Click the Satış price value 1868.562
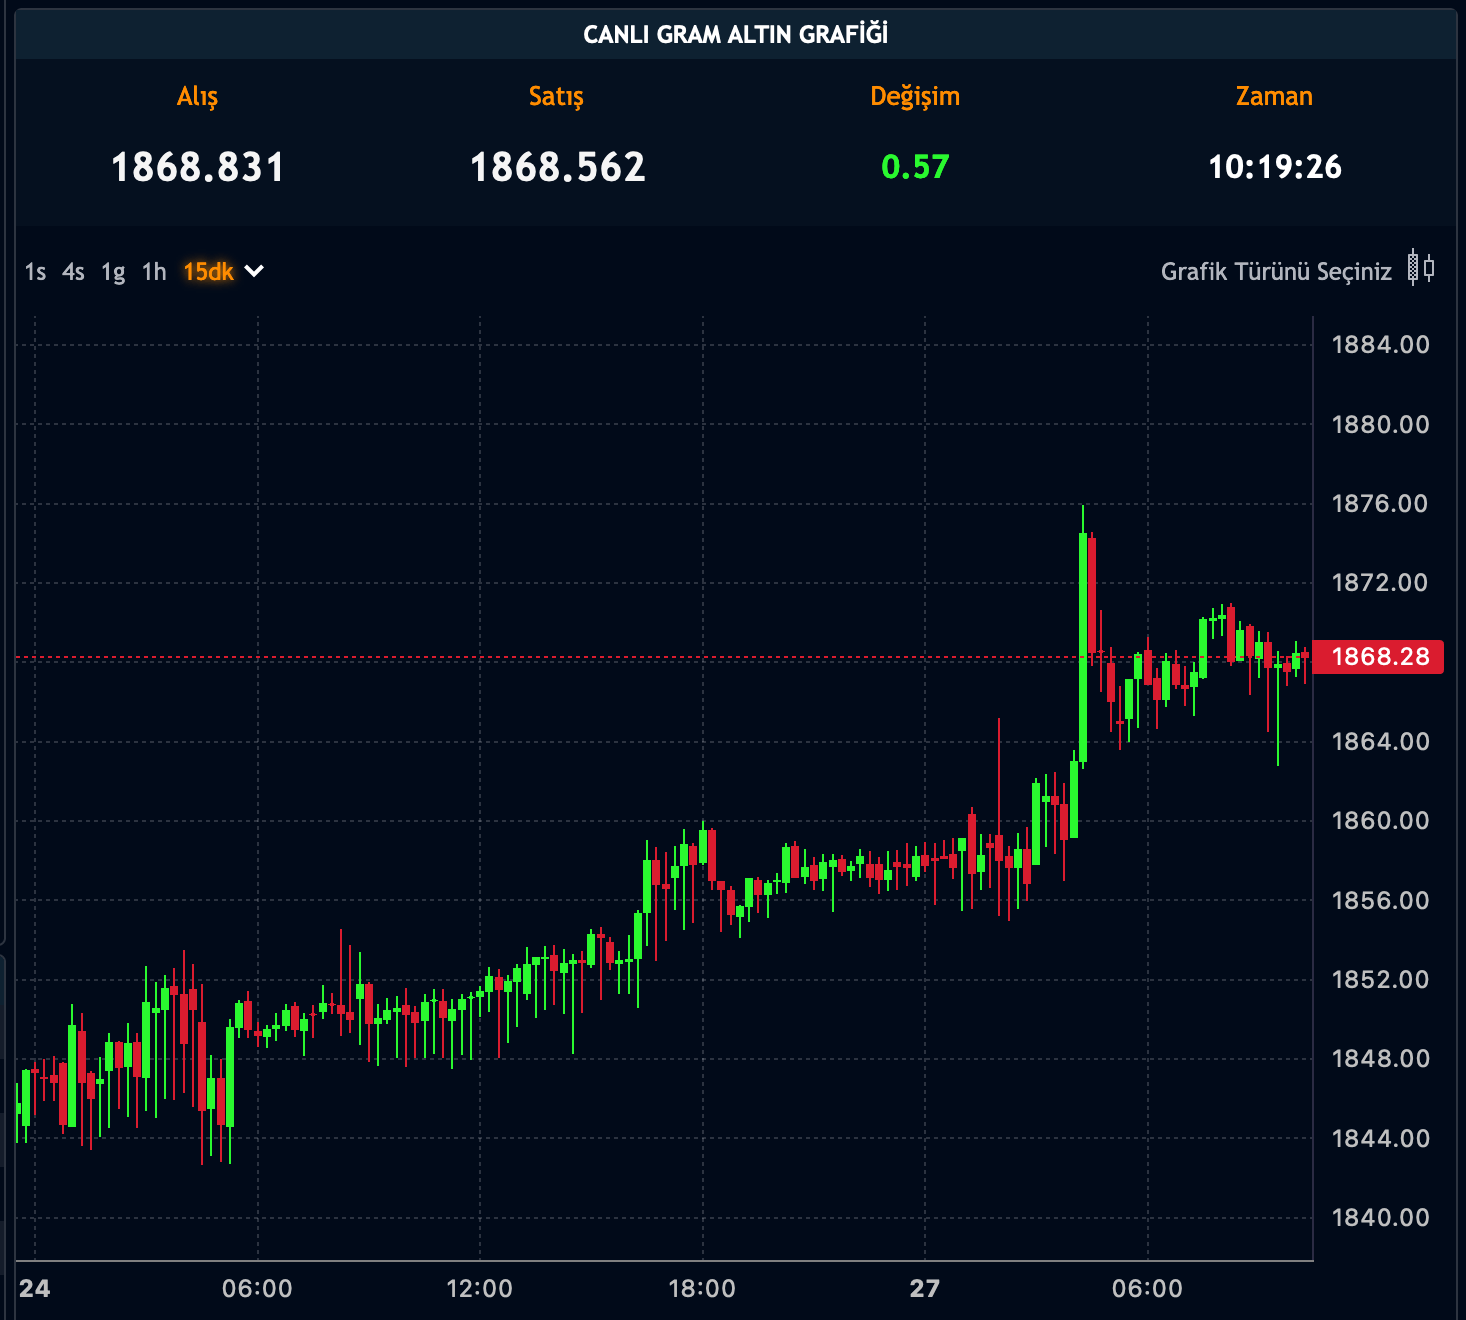The image size is (1466, 1320). point(557,167)
